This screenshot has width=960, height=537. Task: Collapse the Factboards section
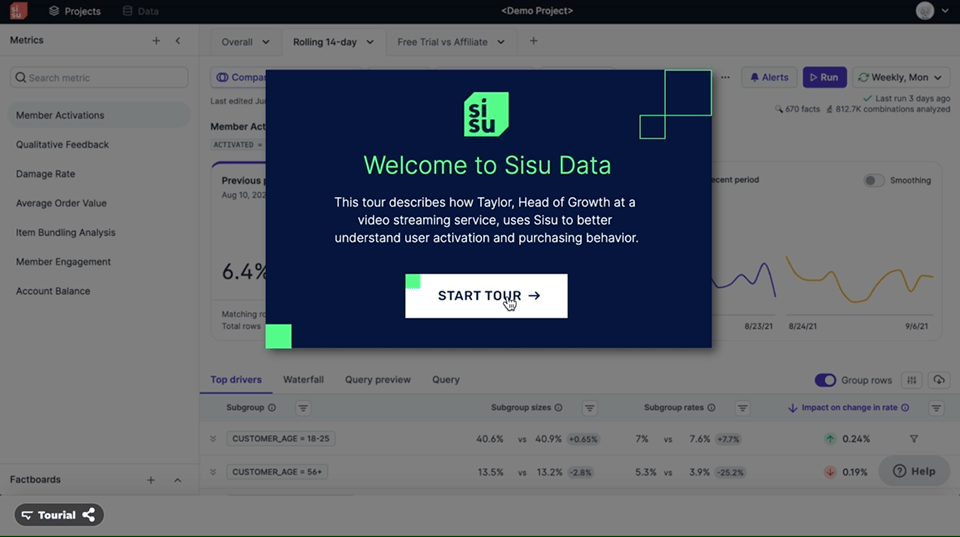[178, 480]
